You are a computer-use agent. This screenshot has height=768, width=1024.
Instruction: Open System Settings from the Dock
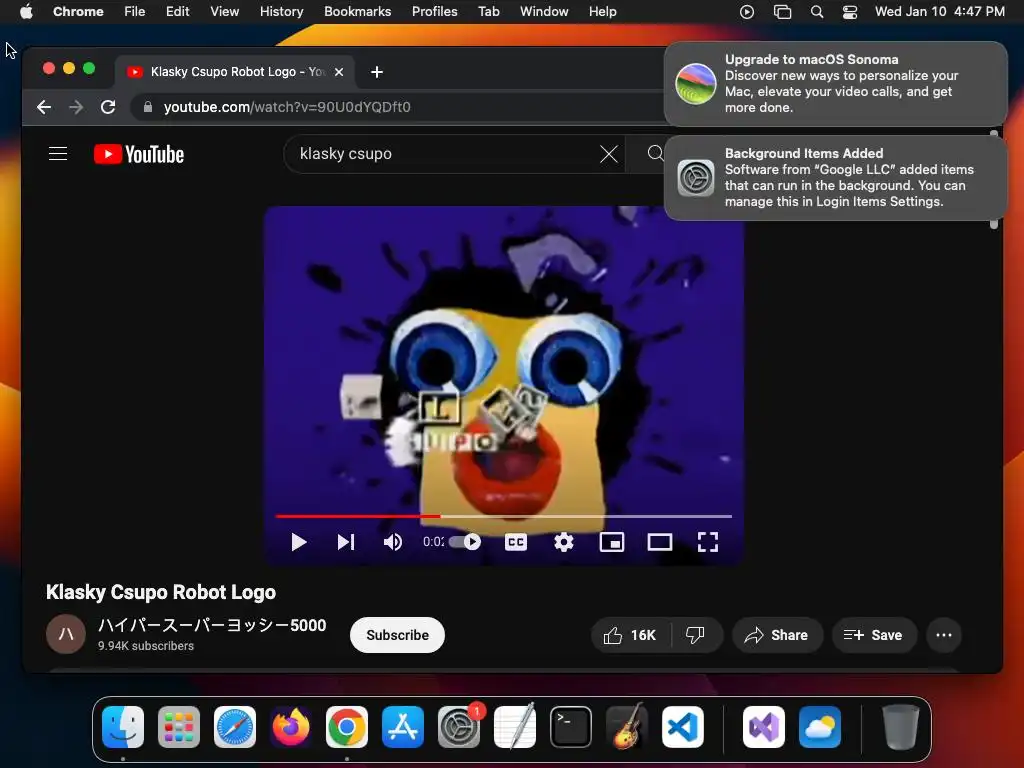click(458, 727)
